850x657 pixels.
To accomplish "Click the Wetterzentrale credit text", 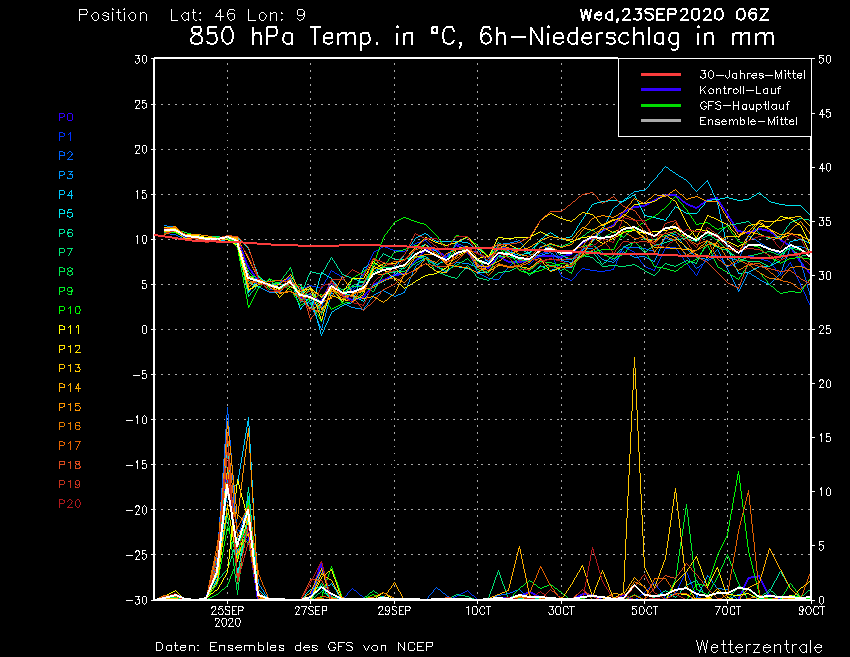I will click(759, 646).
